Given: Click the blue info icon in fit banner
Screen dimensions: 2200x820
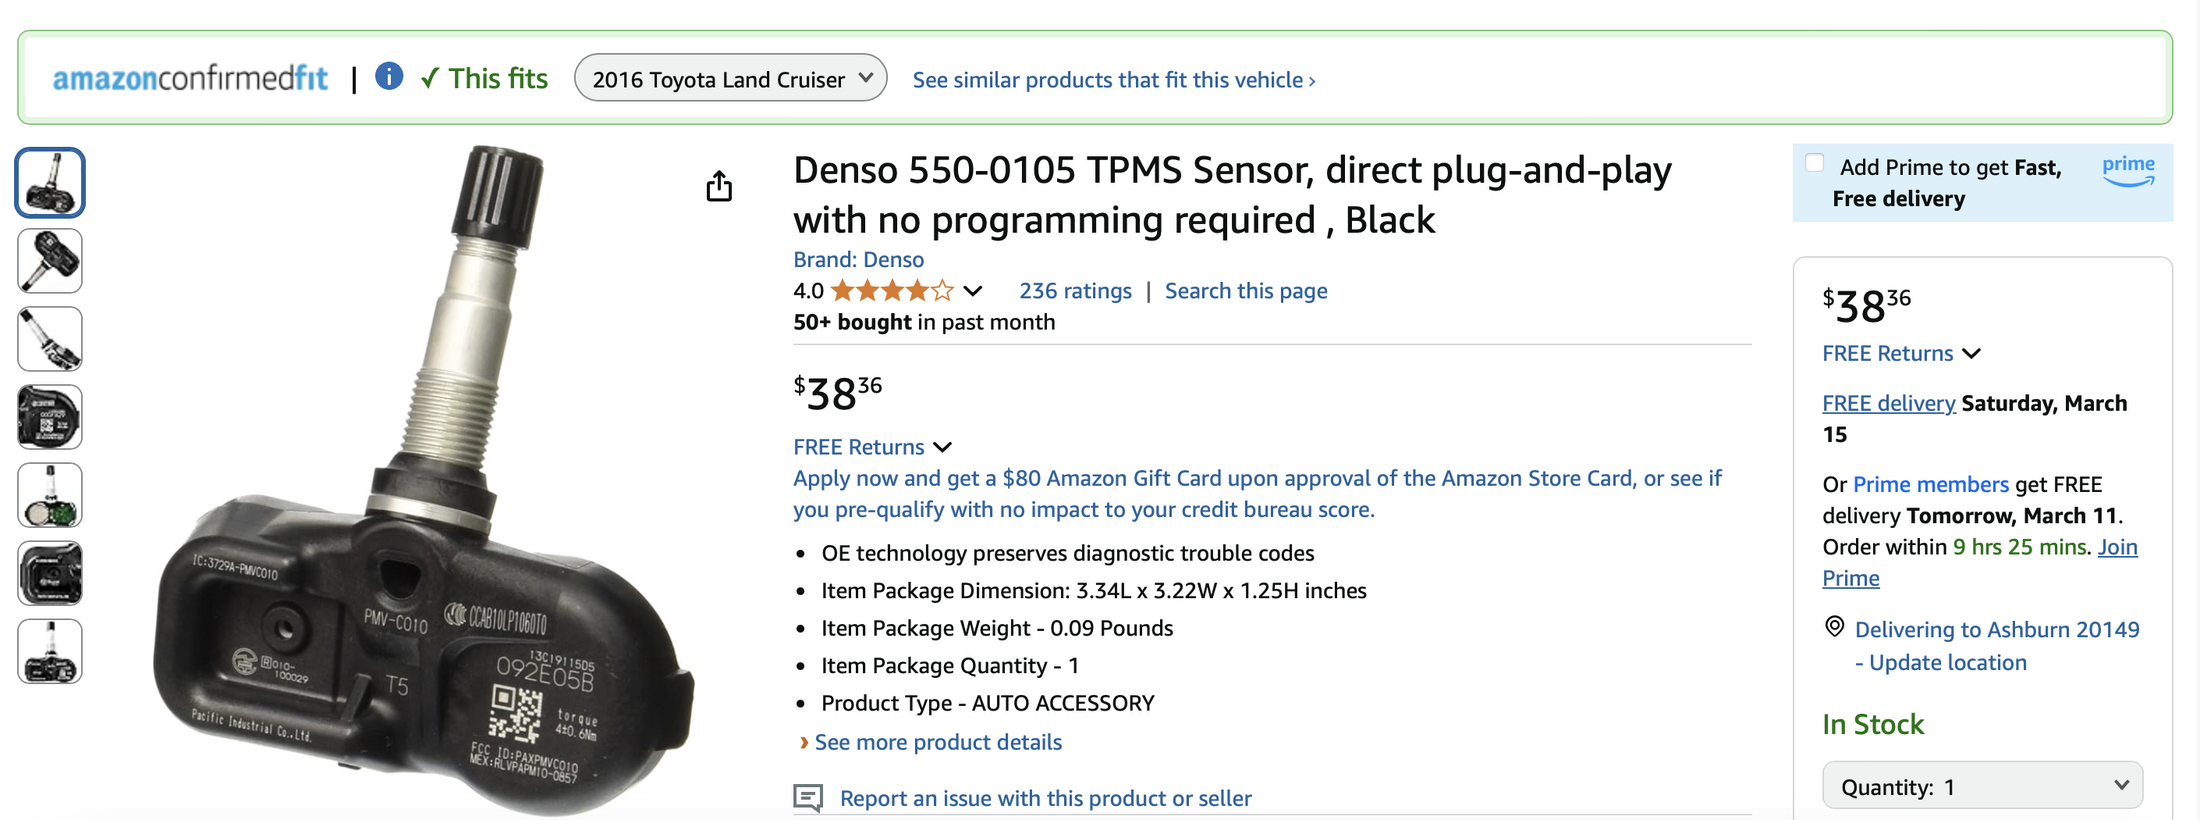Looking at the screenshot, I should (389, 76).
